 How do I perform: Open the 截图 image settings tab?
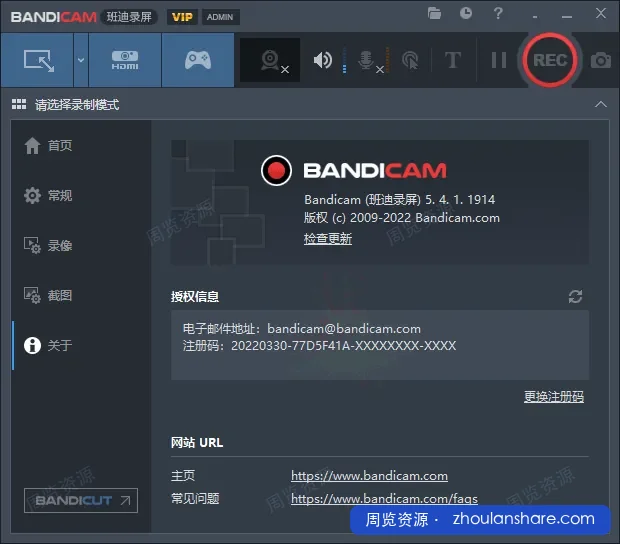pyautogui.click(x=48, y=295)
